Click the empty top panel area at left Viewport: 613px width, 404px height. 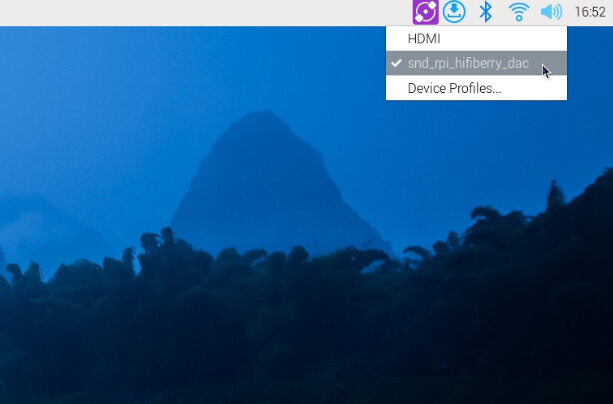pos(150,12)
